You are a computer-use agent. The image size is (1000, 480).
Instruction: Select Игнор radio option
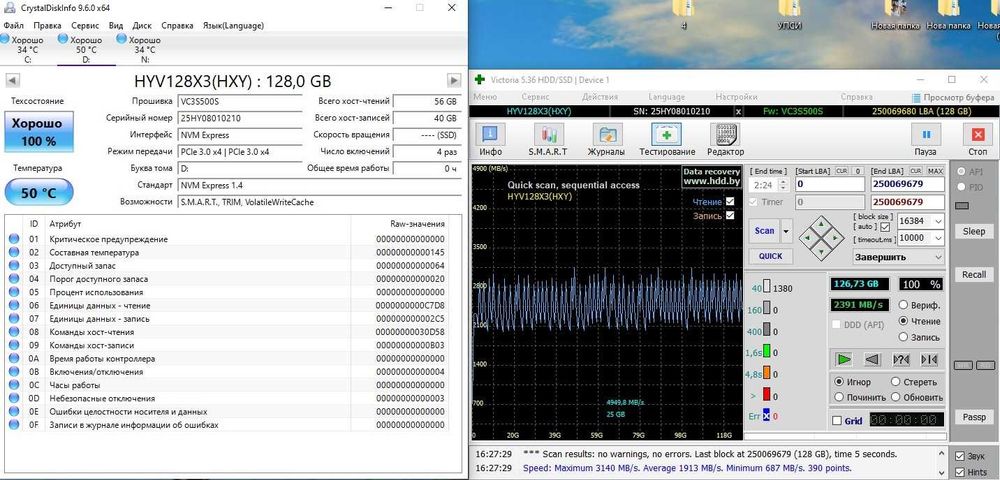point(839,382)
